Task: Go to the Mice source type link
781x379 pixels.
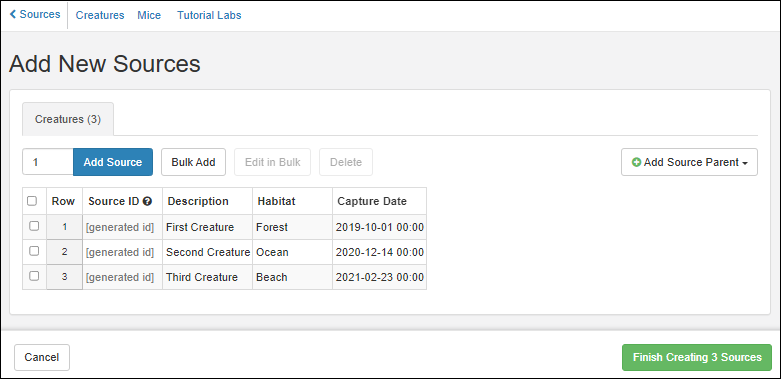Action: click(149, 15)
